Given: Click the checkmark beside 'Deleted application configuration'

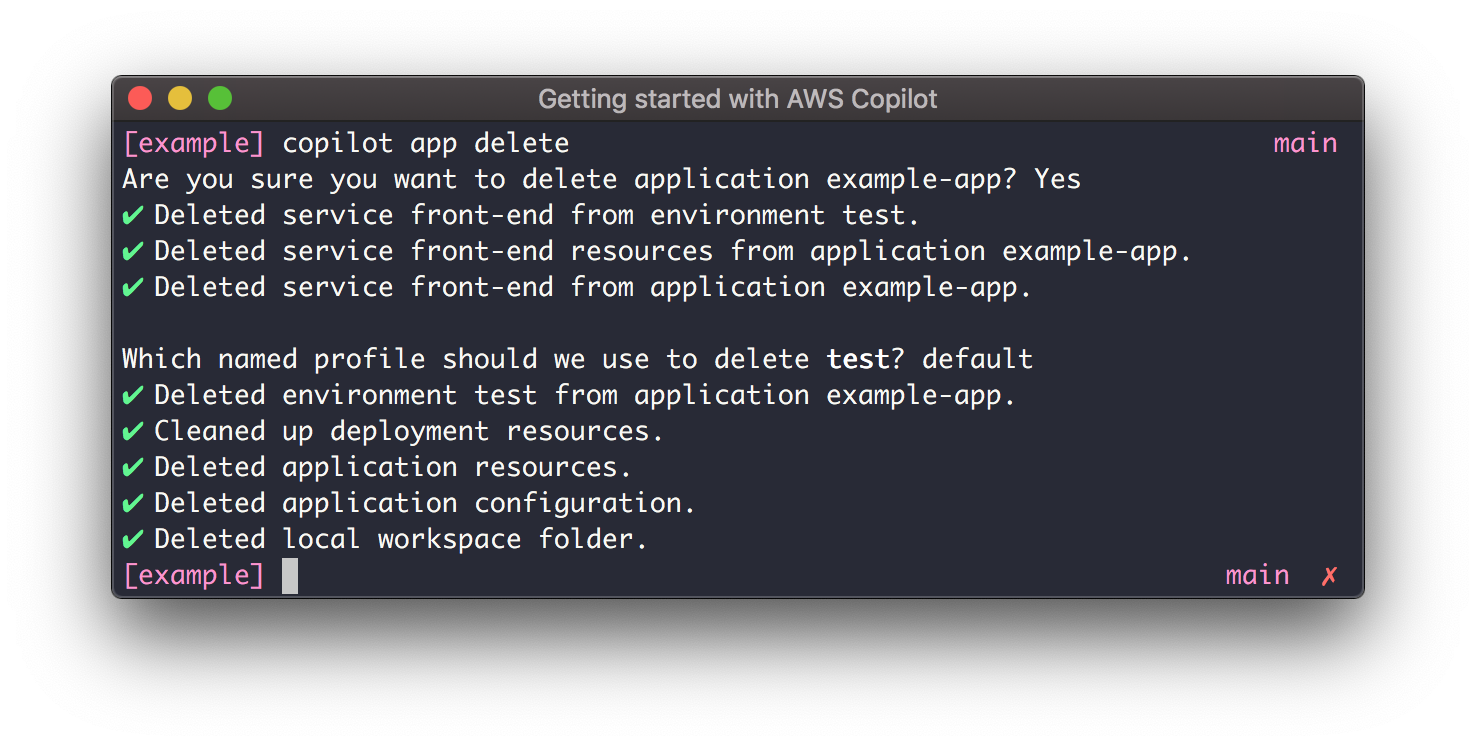Looking at the screenshot, I should (x=133, y=503).
